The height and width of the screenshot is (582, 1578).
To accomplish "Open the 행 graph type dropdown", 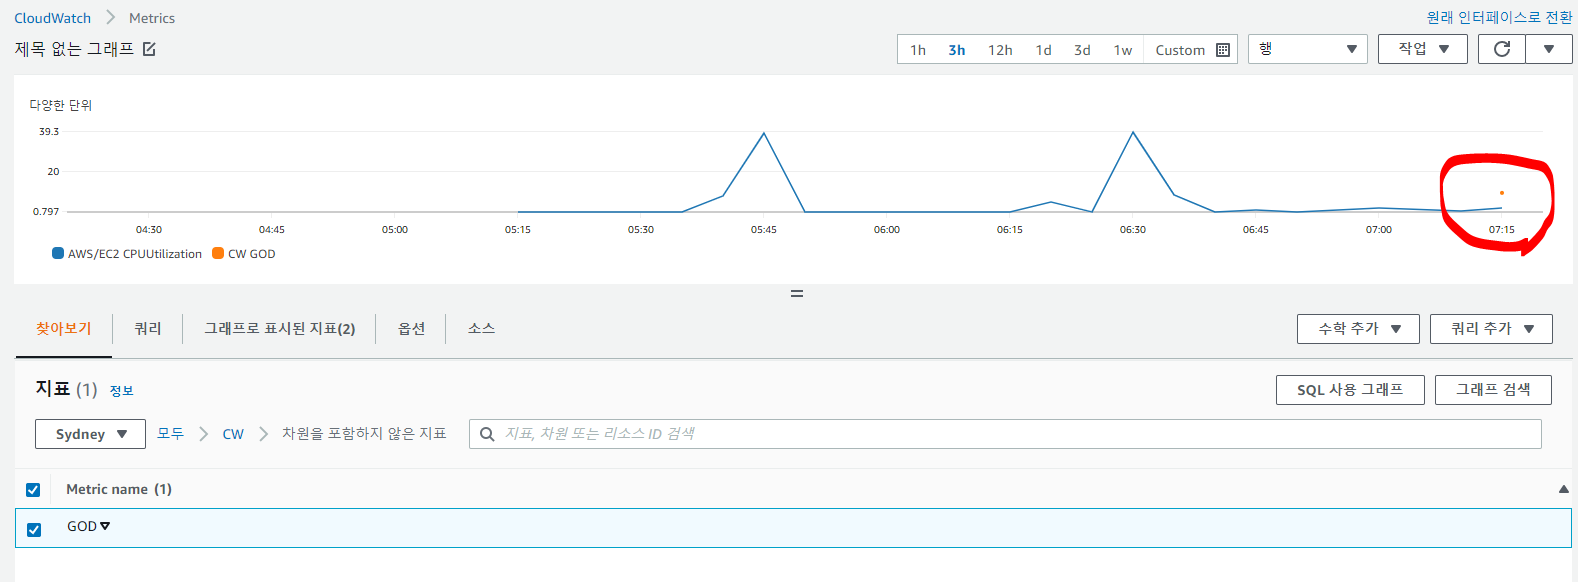I will pyautogui.click(x=1307, y=49).
